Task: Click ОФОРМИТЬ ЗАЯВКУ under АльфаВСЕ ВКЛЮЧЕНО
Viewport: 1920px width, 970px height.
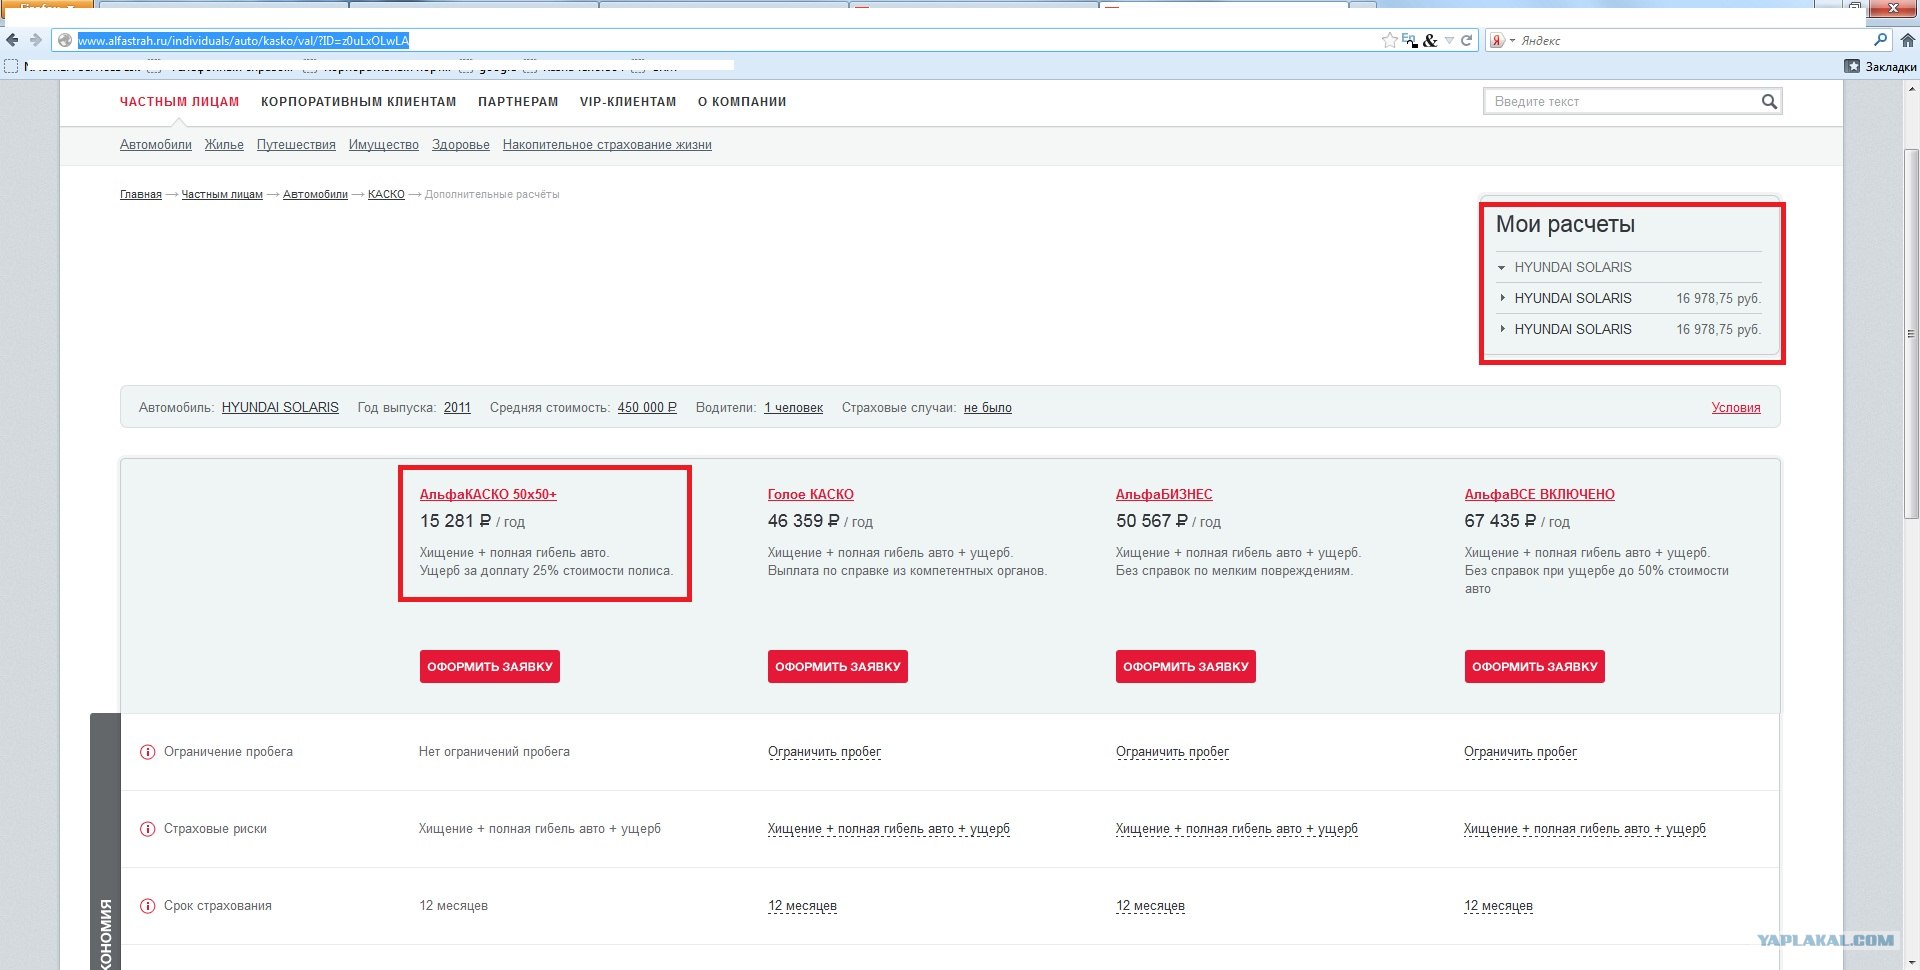Action: click(x=1535, y=667)
